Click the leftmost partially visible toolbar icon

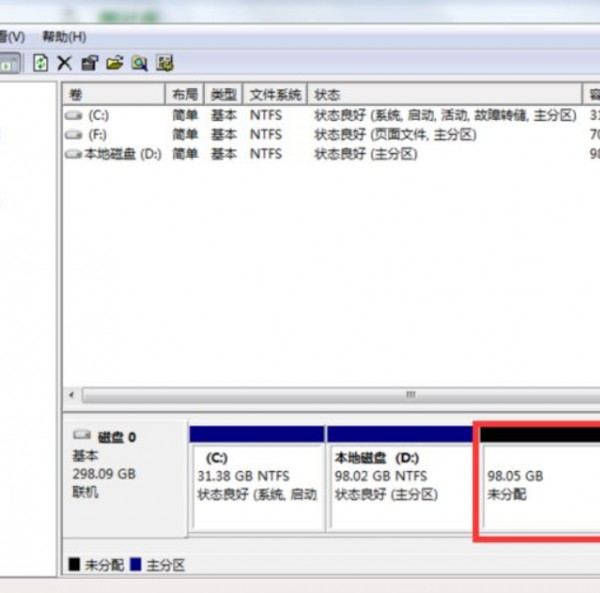point(8,63)
